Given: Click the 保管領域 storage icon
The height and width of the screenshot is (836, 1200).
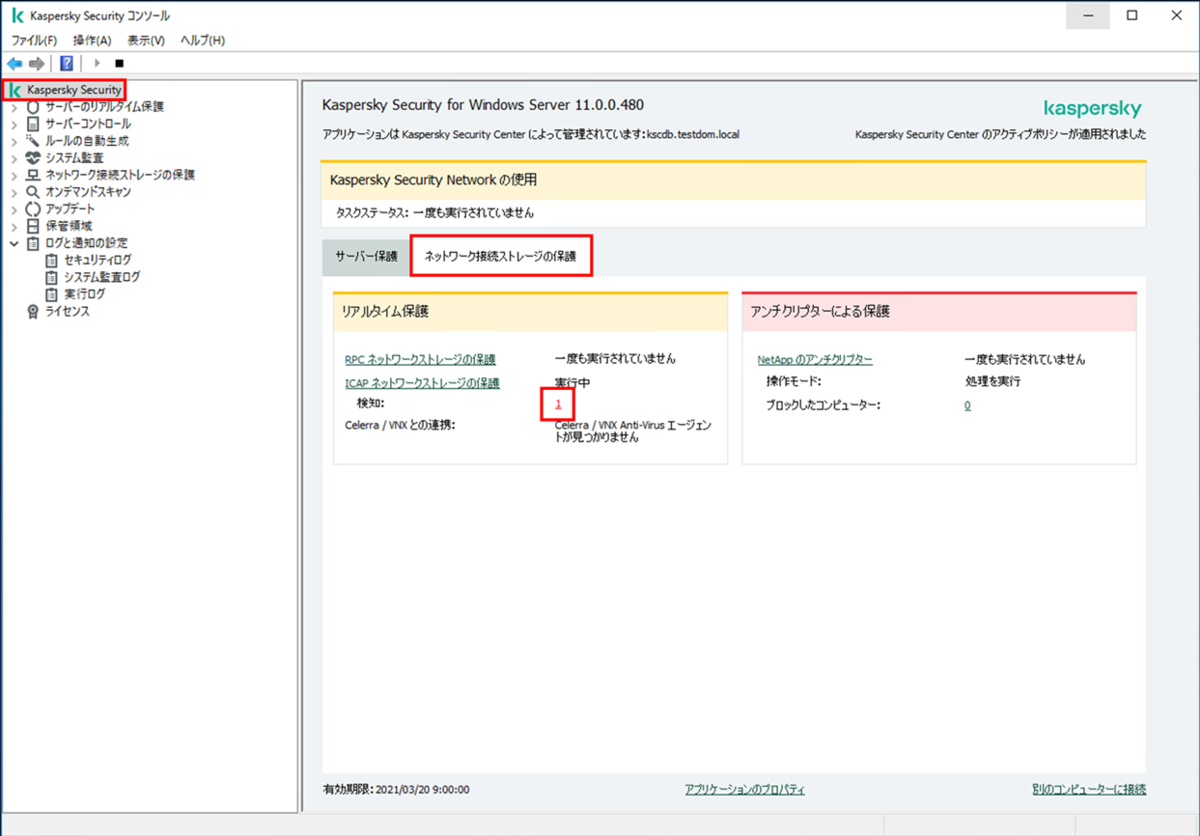Looking at the screenshot, I should tap(33, 226).
